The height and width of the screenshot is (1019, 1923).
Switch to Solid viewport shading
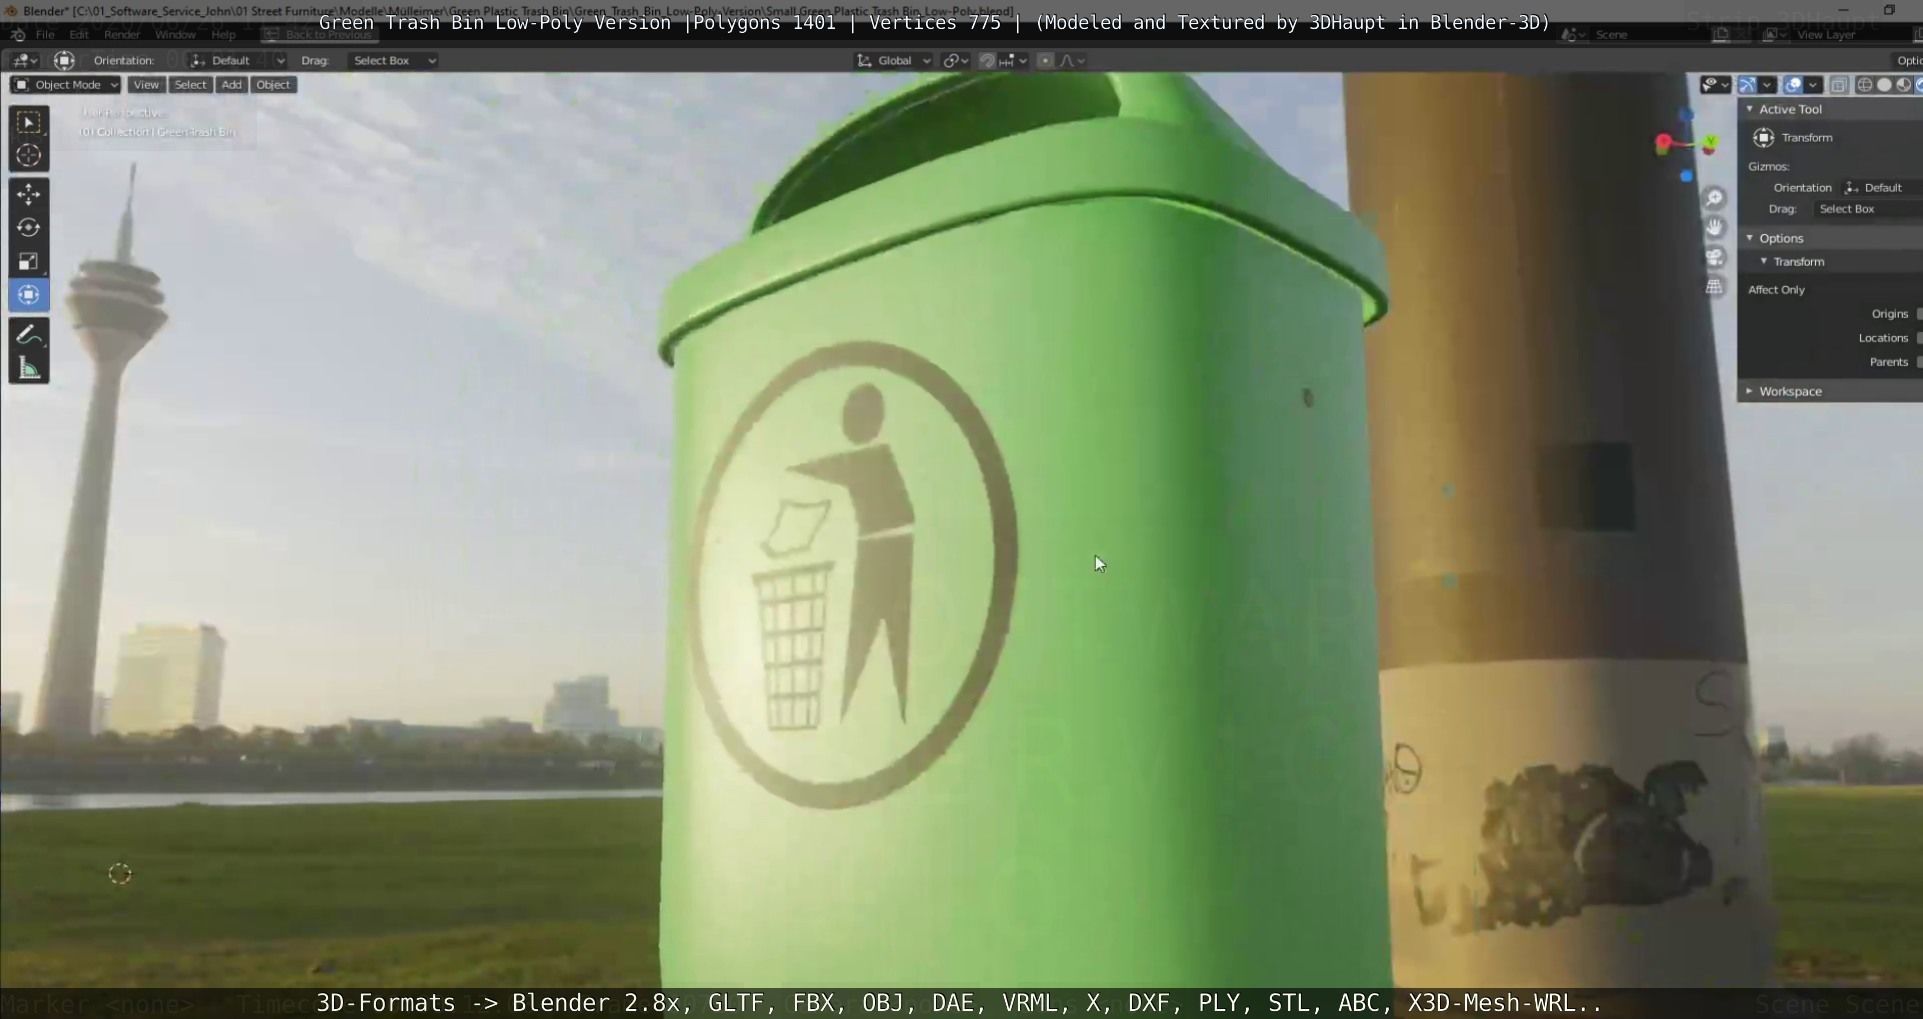click(x=1884, y=85)
